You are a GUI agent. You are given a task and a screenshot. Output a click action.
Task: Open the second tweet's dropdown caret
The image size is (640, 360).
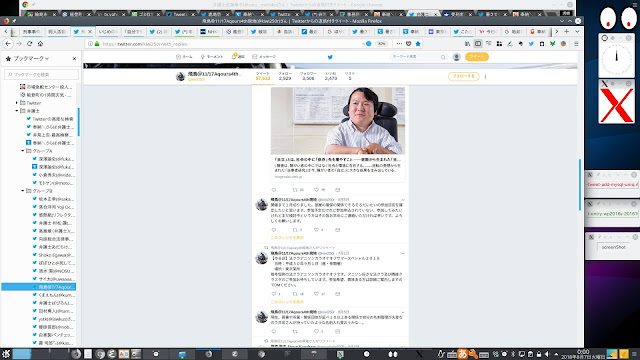point(403,200)
